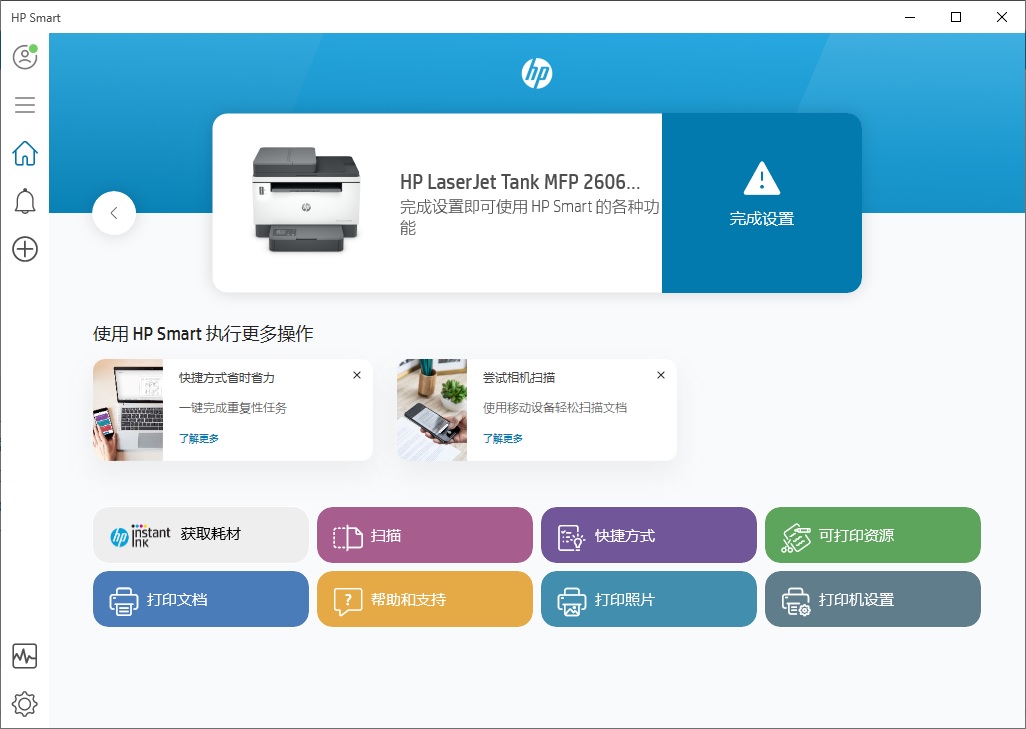The height and width of the screenshot is (729, 1026).
Task: Select the Home house icon in sidebar
Action: (x=23, y=152)
